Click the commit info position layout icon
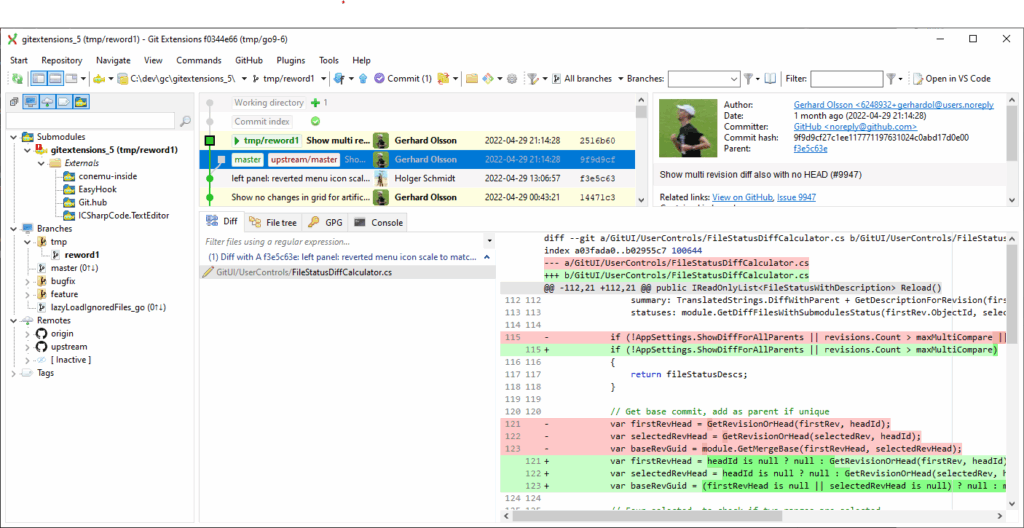The height and width of the screenshot is (528, 1024). [71, 78]
